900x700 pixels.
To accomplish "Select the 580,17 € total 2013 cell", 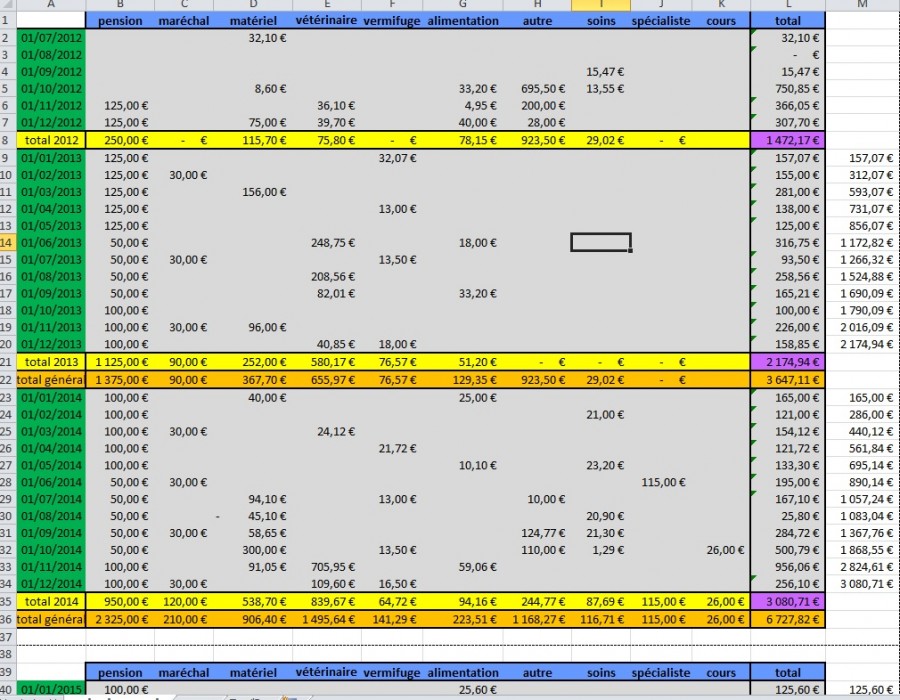I will point(327,362).
